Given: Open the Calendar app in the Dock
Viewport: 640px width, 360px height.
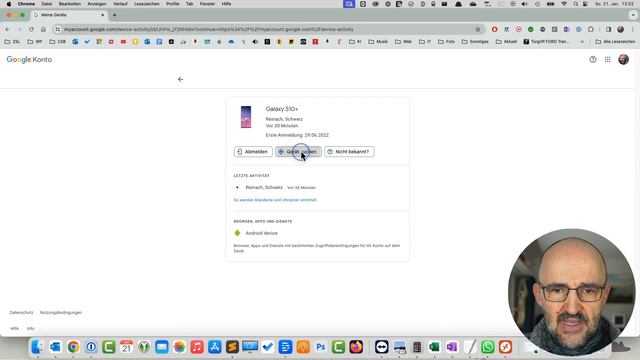Looking at the screenshot, I should (127, 347).
